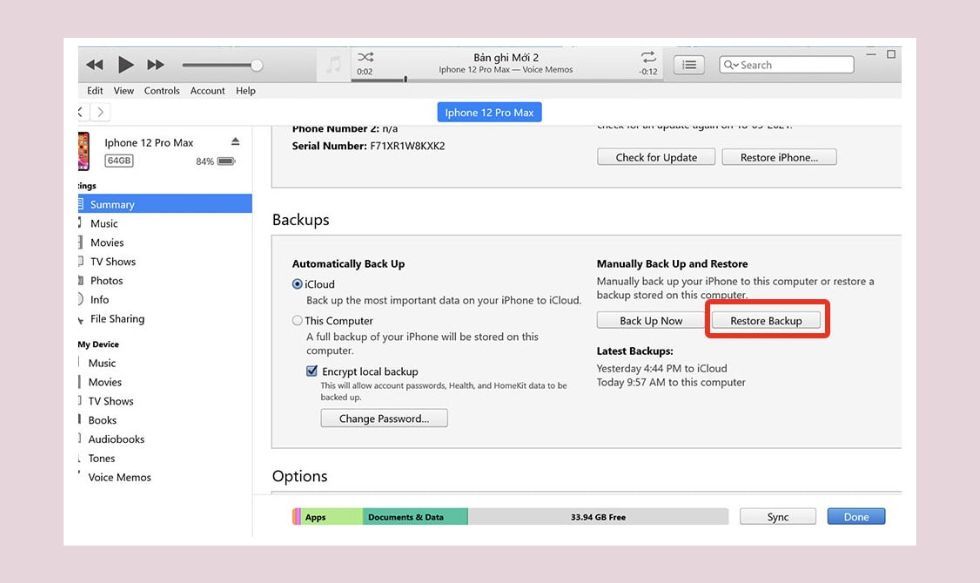Image resolution: width=980 pixels, height=583 pixels.
Task: Select the Iphone 12 Pro Max tab
Action: click(489, 112)
